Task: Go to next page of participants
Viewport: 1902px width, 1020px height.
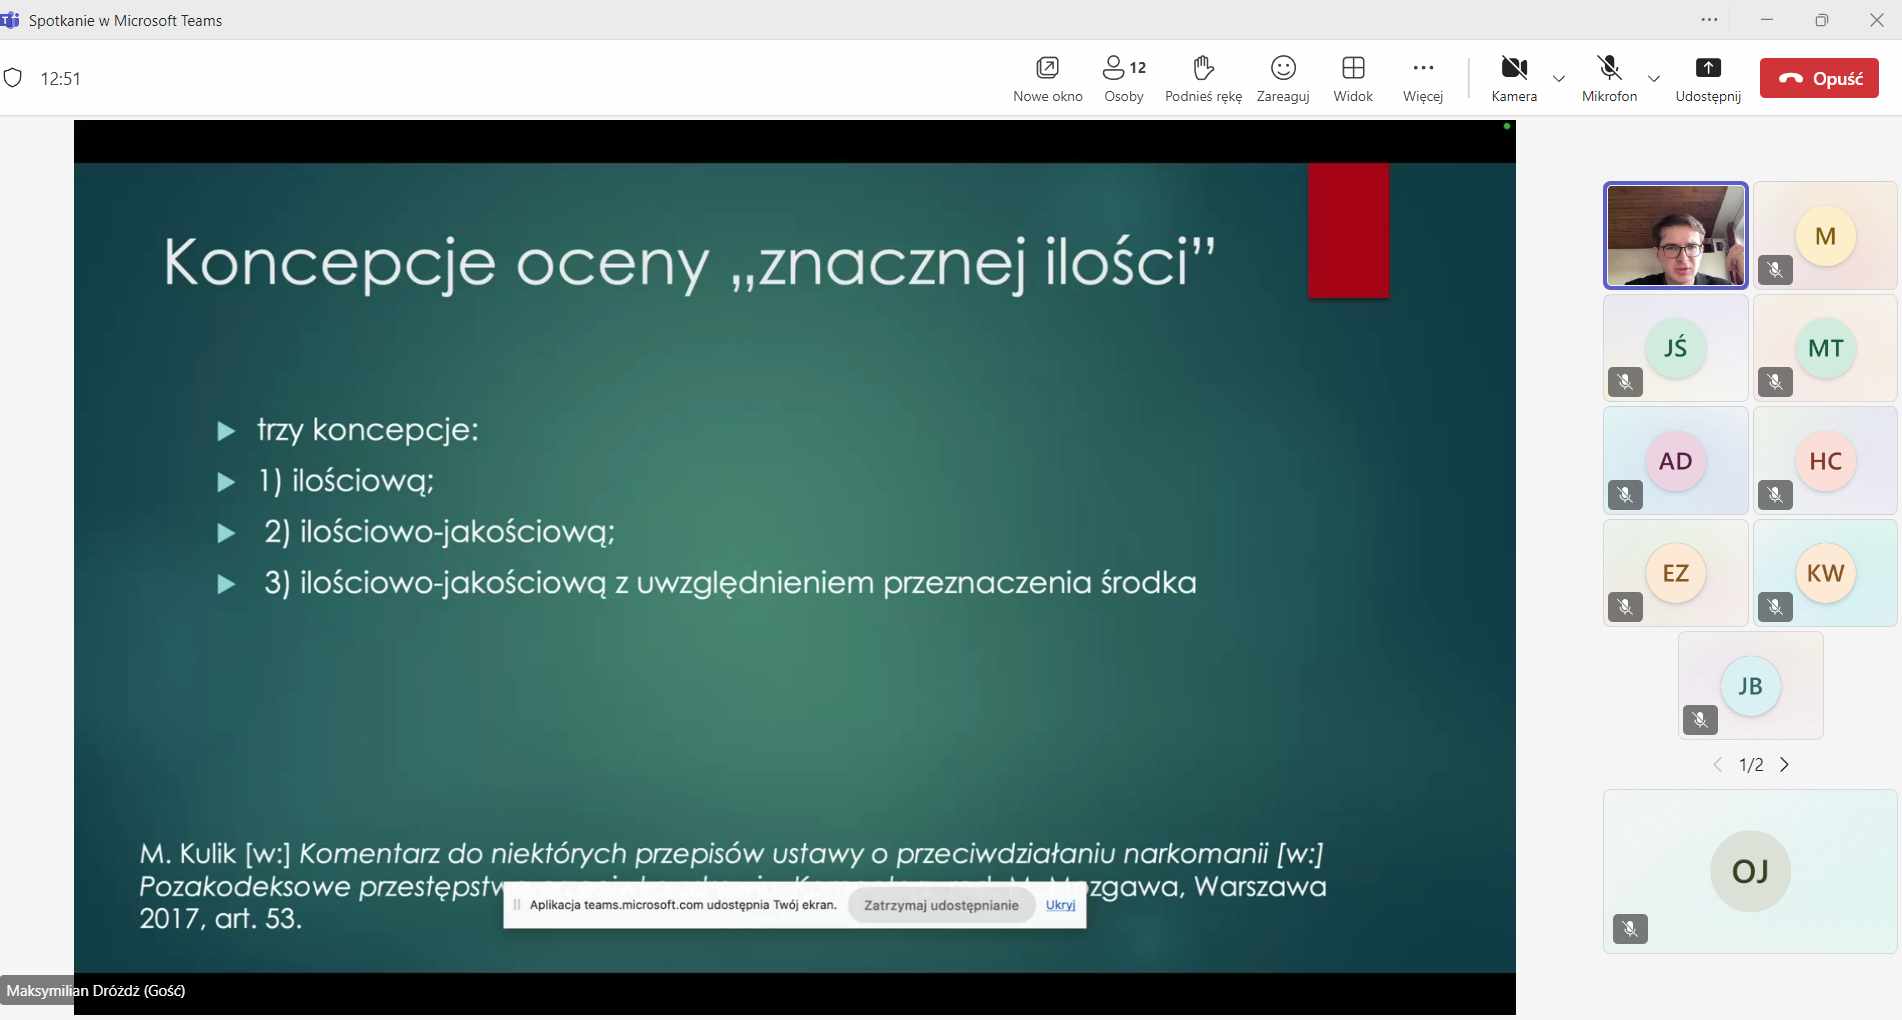Action: [x=1784, y=765]
